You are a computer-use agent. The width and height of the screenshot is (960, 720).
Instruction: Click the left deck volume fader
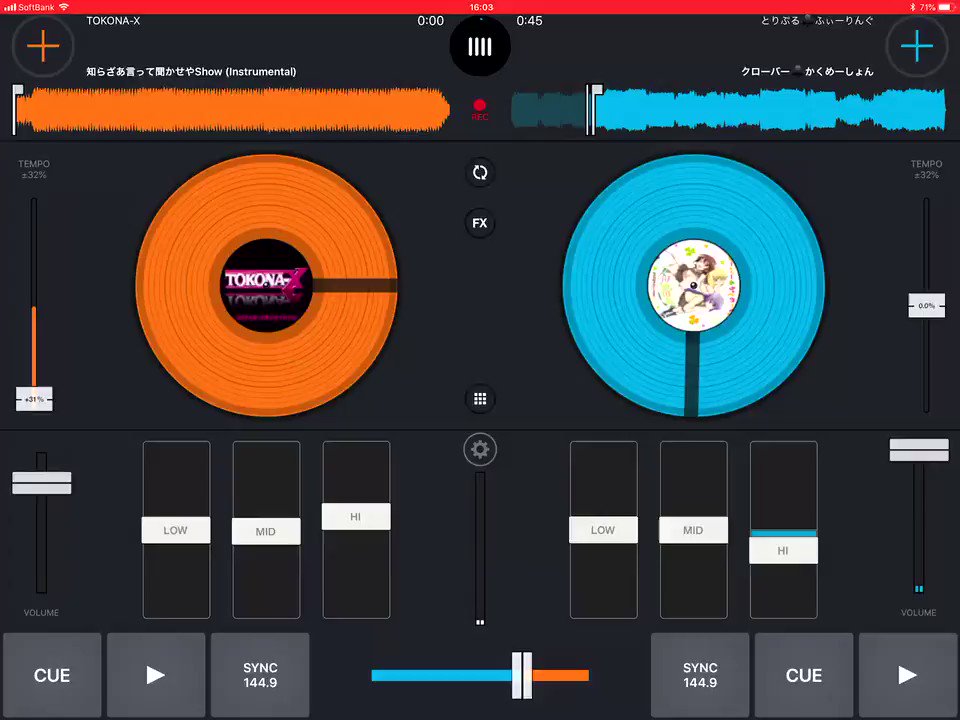point(42,483)
